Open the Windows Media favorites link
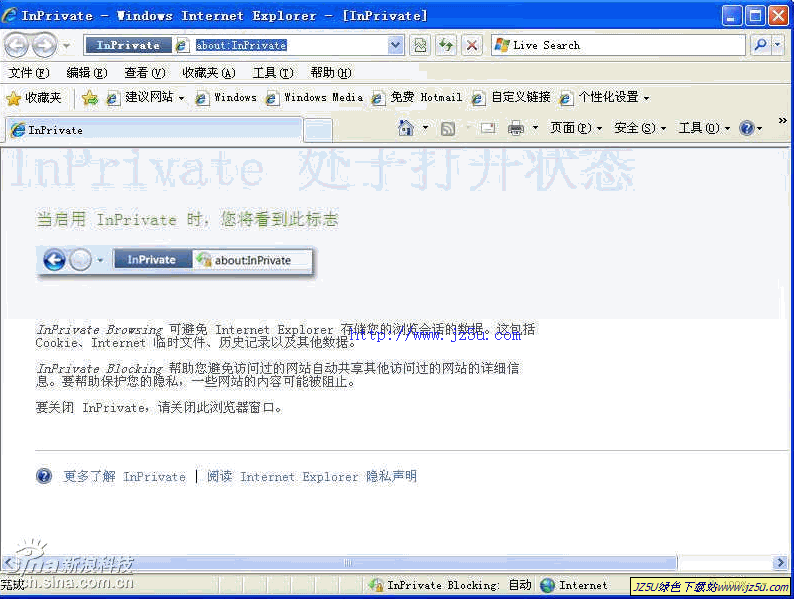The width and height of the screenshot is (794, 599). [x=314, y=97]
